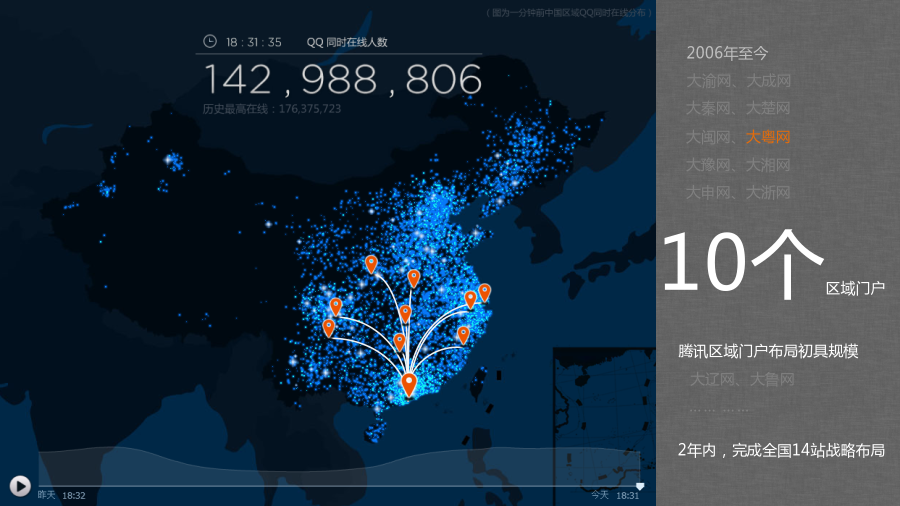900x506 pixels.
Task: Click the QQ 同时在线人数 label
Action: (347, 42)
